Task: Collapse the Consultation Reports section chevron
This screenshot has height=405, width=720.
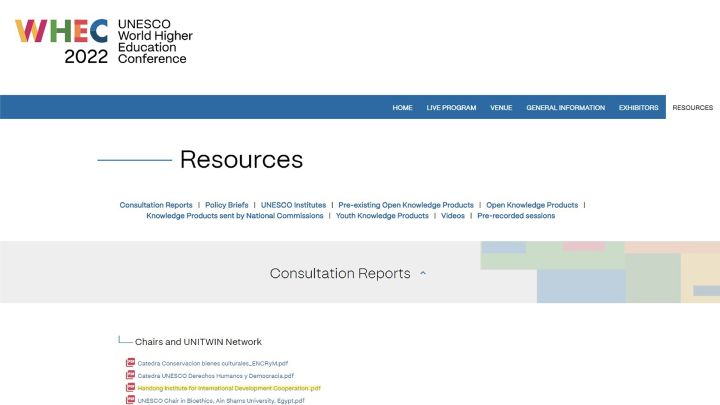Action: [423, 273]
